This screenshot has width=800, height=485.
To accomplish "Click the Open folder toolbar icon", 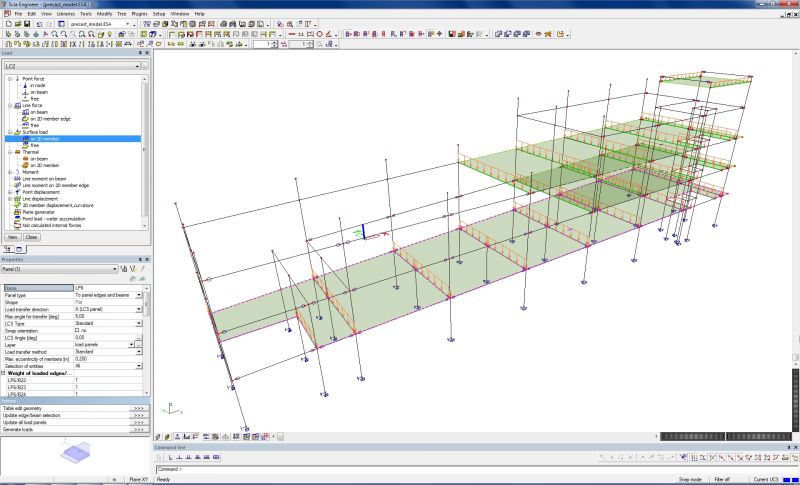I will [x=16, y=23].
